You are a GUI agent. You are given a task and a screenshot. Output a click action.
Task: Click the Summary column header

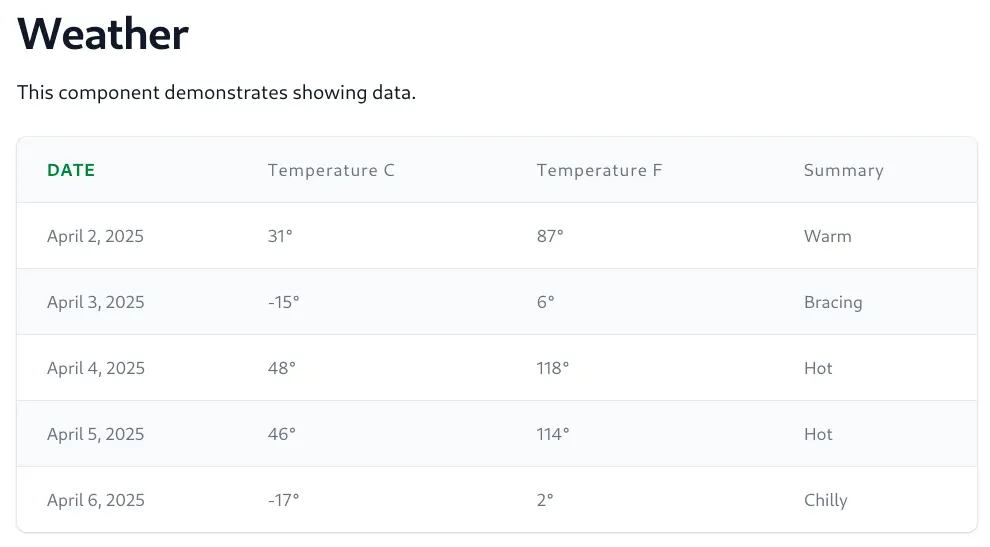(x=844, y=171)
